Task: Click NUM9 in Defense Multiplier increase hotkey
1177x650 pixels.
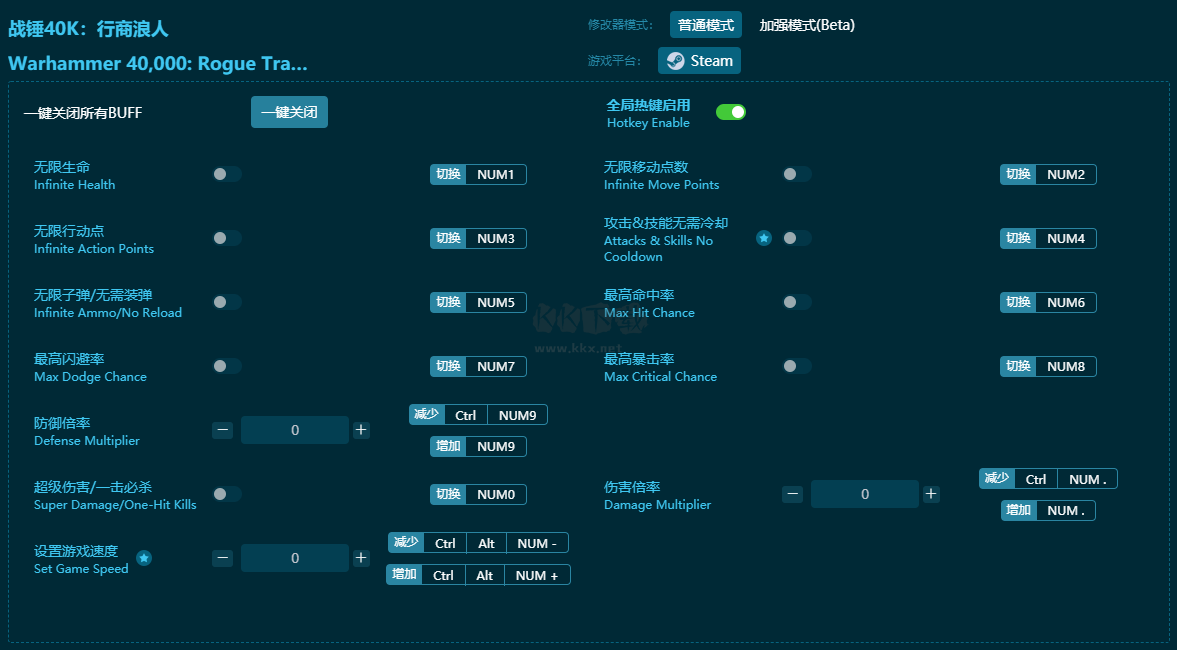Action: [495, 447]
